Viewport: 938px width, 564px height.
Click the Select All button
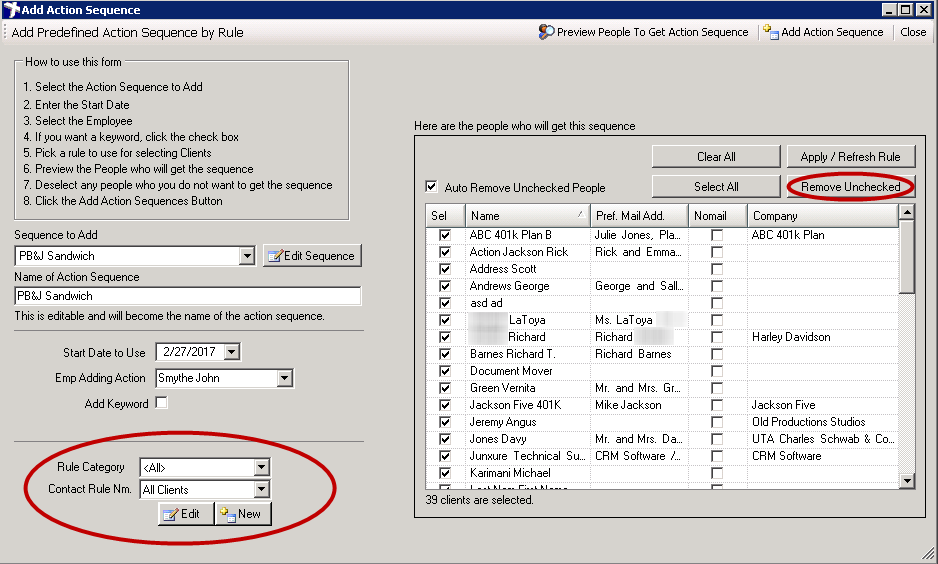click(716, 187)
